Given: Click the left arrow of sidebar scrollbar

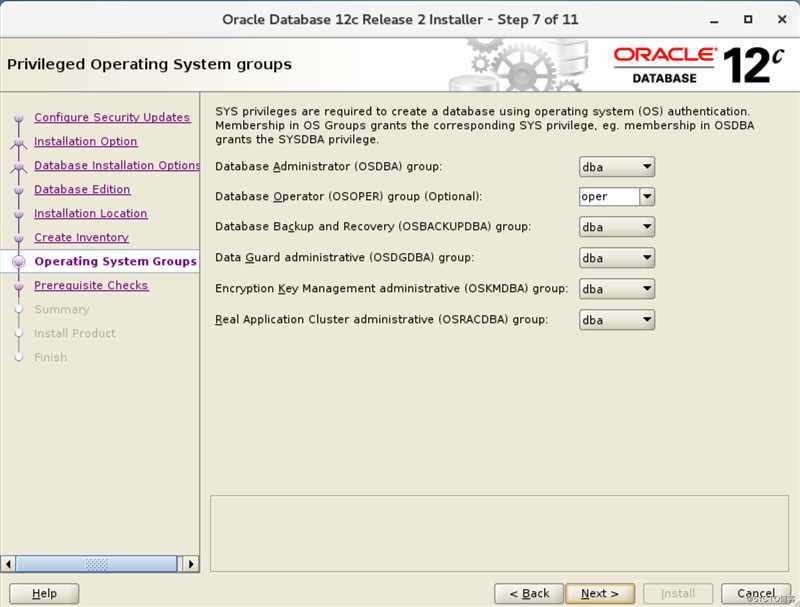Looking at the screenshot, I should pos(8,564).
